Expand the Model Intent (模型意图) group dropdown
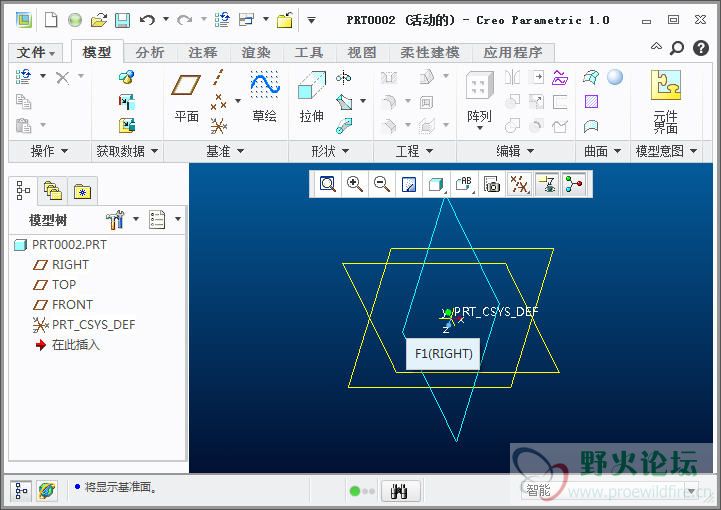Viewport: 721px width, 510px height. pyautogui.click(x=666, y=151)
